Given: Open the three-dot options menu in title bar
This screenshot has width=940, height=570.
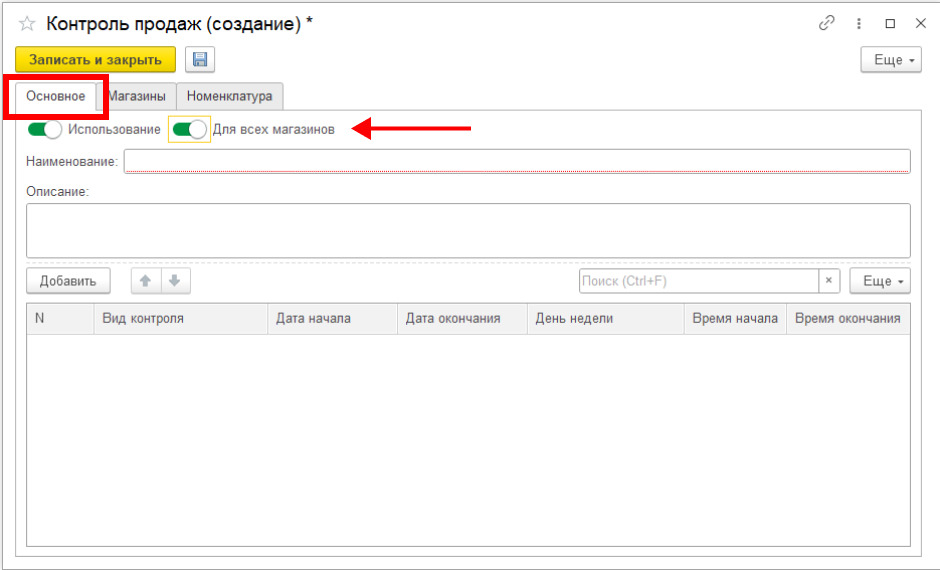Looking at the screenshot, I should [x=858, y=23].
